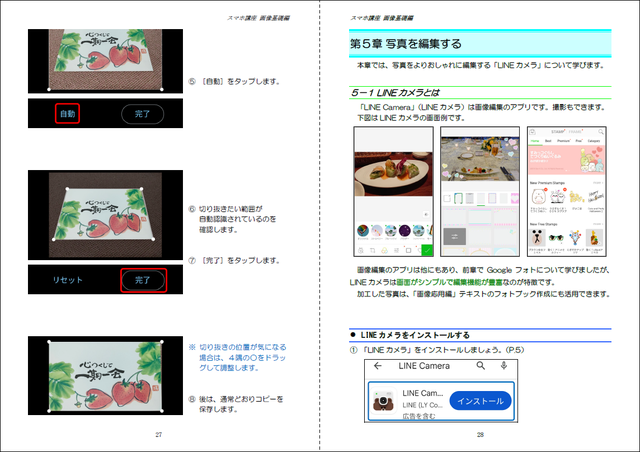Open the STAMP tab in sticker shop
This screenshot has width=640, height=452.
(x=558, y=132)
